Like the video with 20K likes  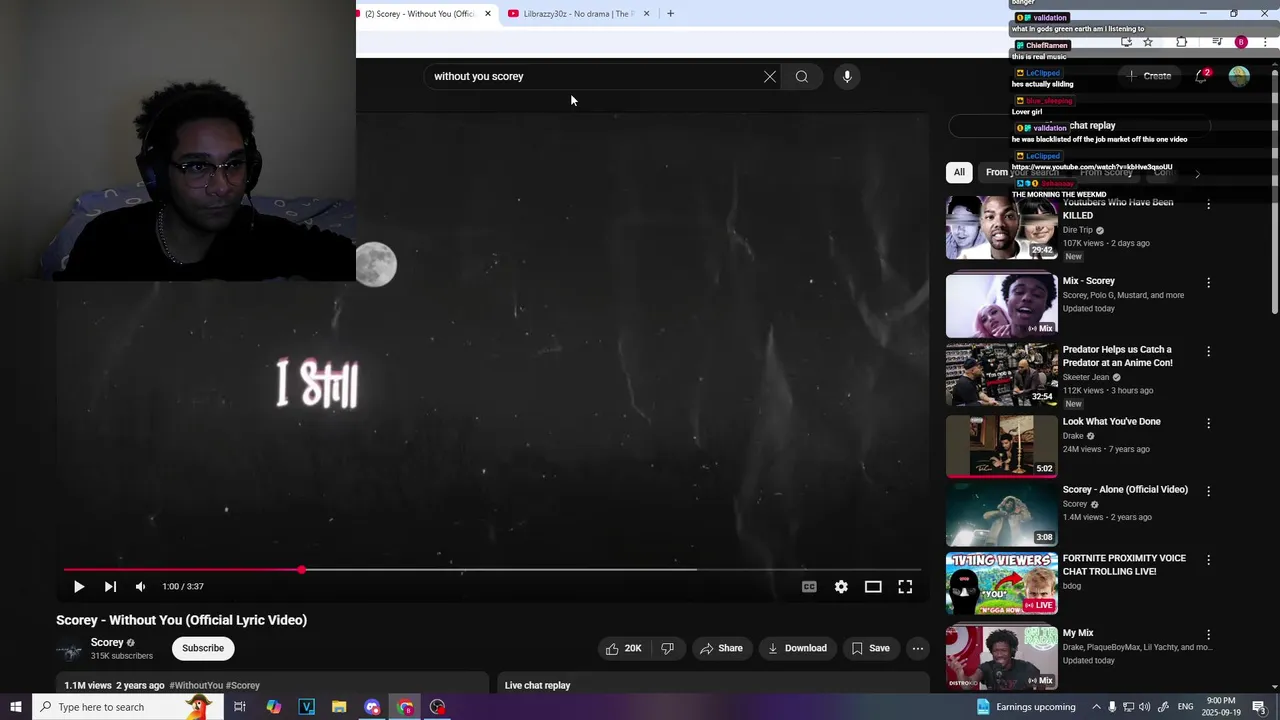tap(623, 648)
